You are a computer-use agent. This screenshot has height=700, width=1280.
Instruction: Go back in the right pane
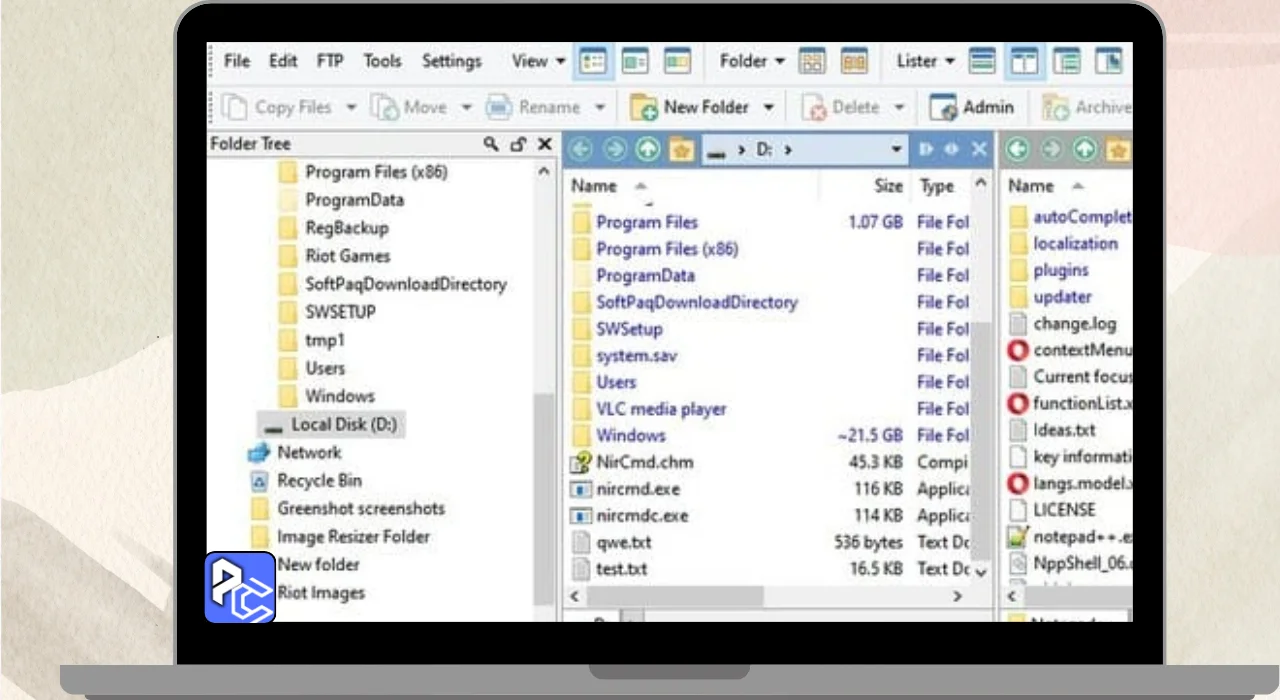pos(1017,150)
